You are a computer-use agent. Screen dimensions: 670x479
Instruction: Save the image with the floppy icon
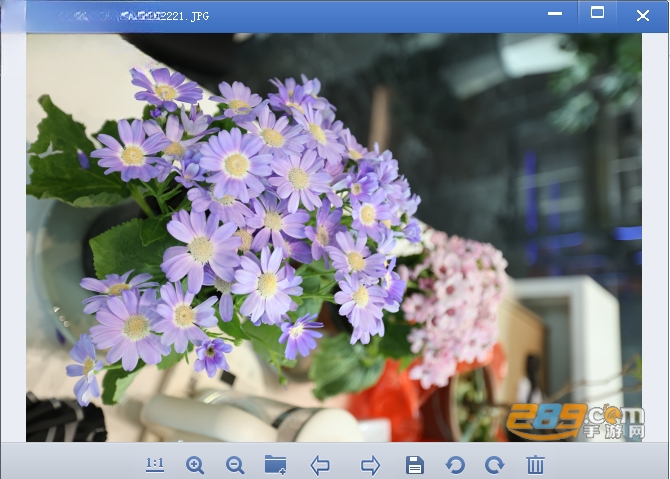tap(414, 465)
